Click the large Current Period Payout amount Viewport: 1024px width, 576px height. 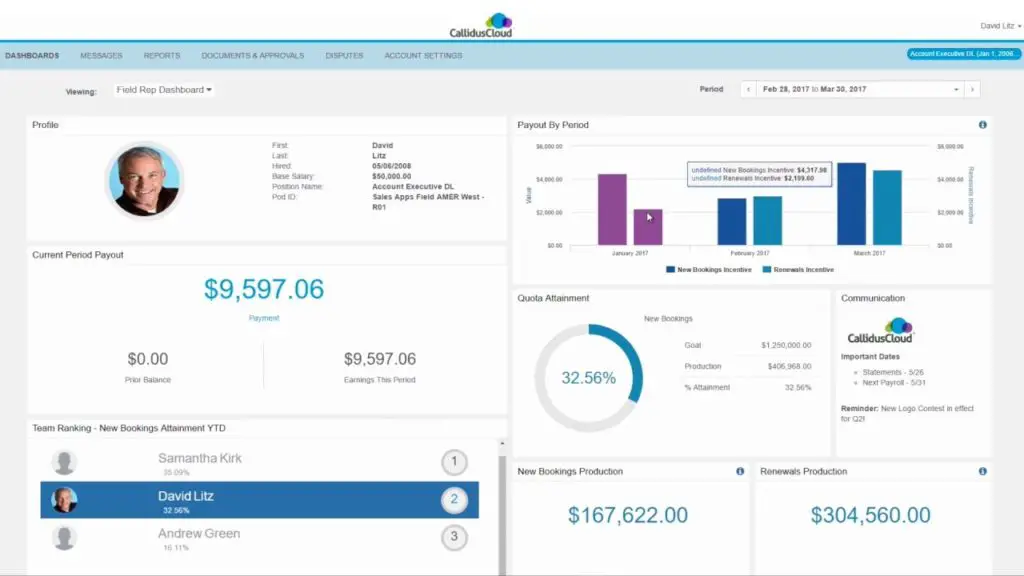tap(264, 289)
